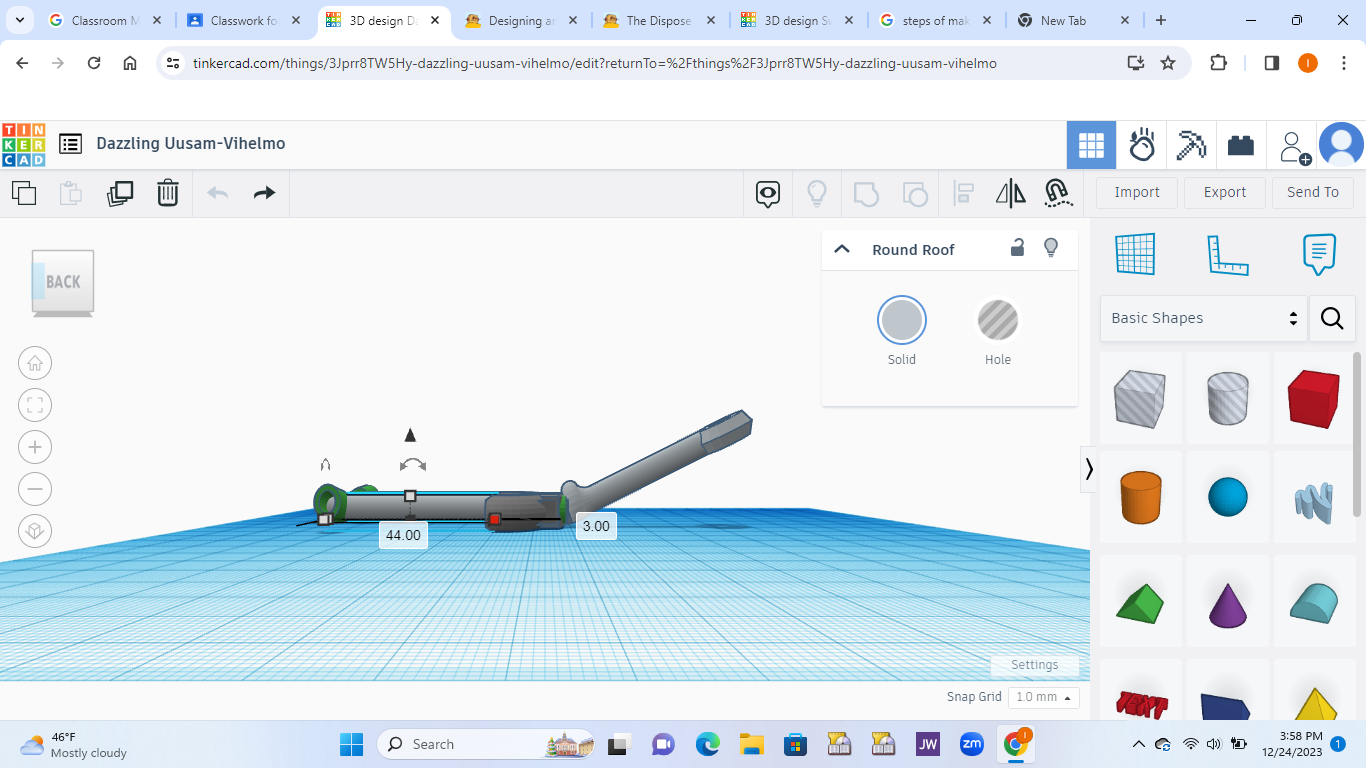Viewport: 1366px width, 768px height.
Task: Click the Chrome icon in taskbar
Action: 1015,744
